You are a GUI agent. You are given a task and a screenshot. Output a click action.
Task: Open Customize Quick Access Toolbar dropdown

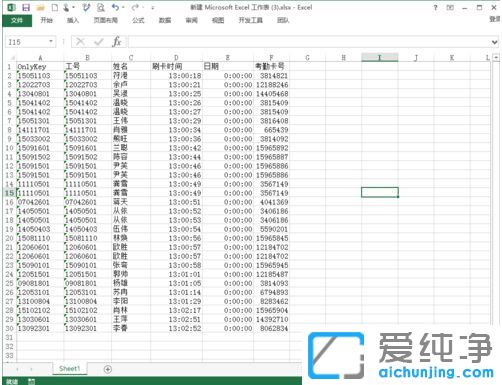pos(153,7)
